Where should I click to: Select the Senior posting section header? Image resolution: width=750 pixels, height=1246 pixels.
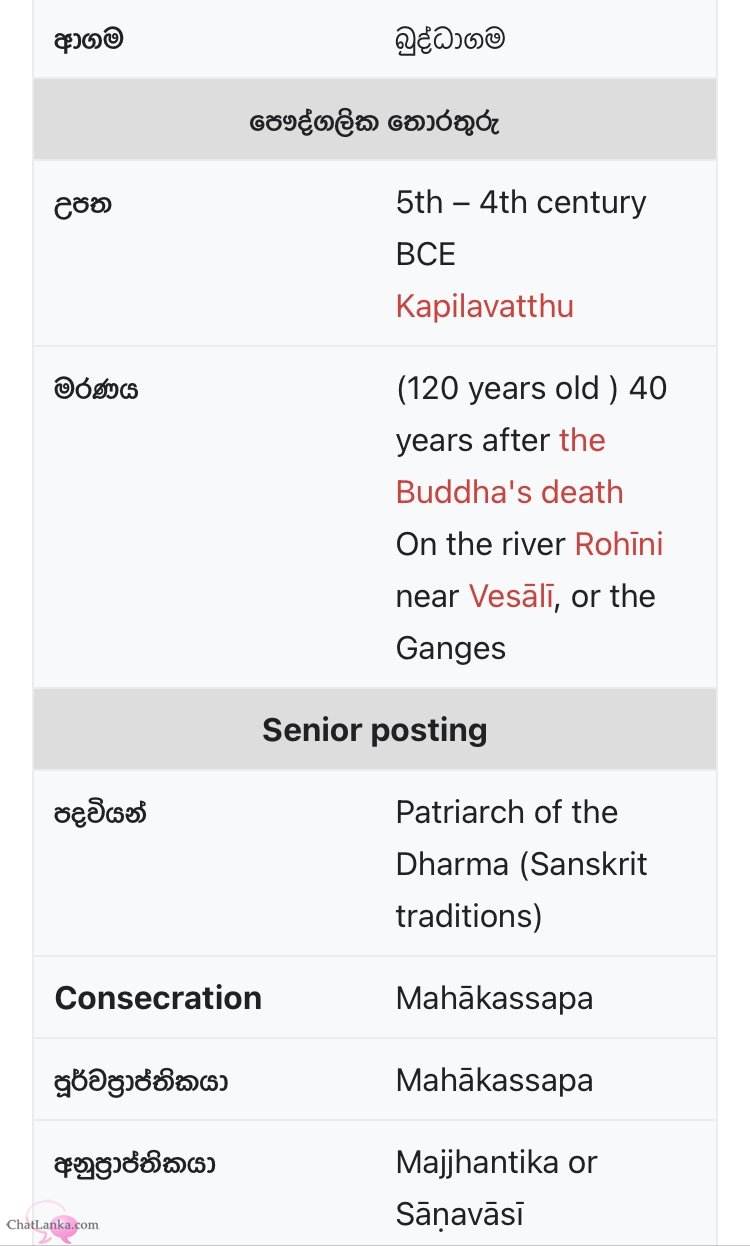(x=375, y=730)
